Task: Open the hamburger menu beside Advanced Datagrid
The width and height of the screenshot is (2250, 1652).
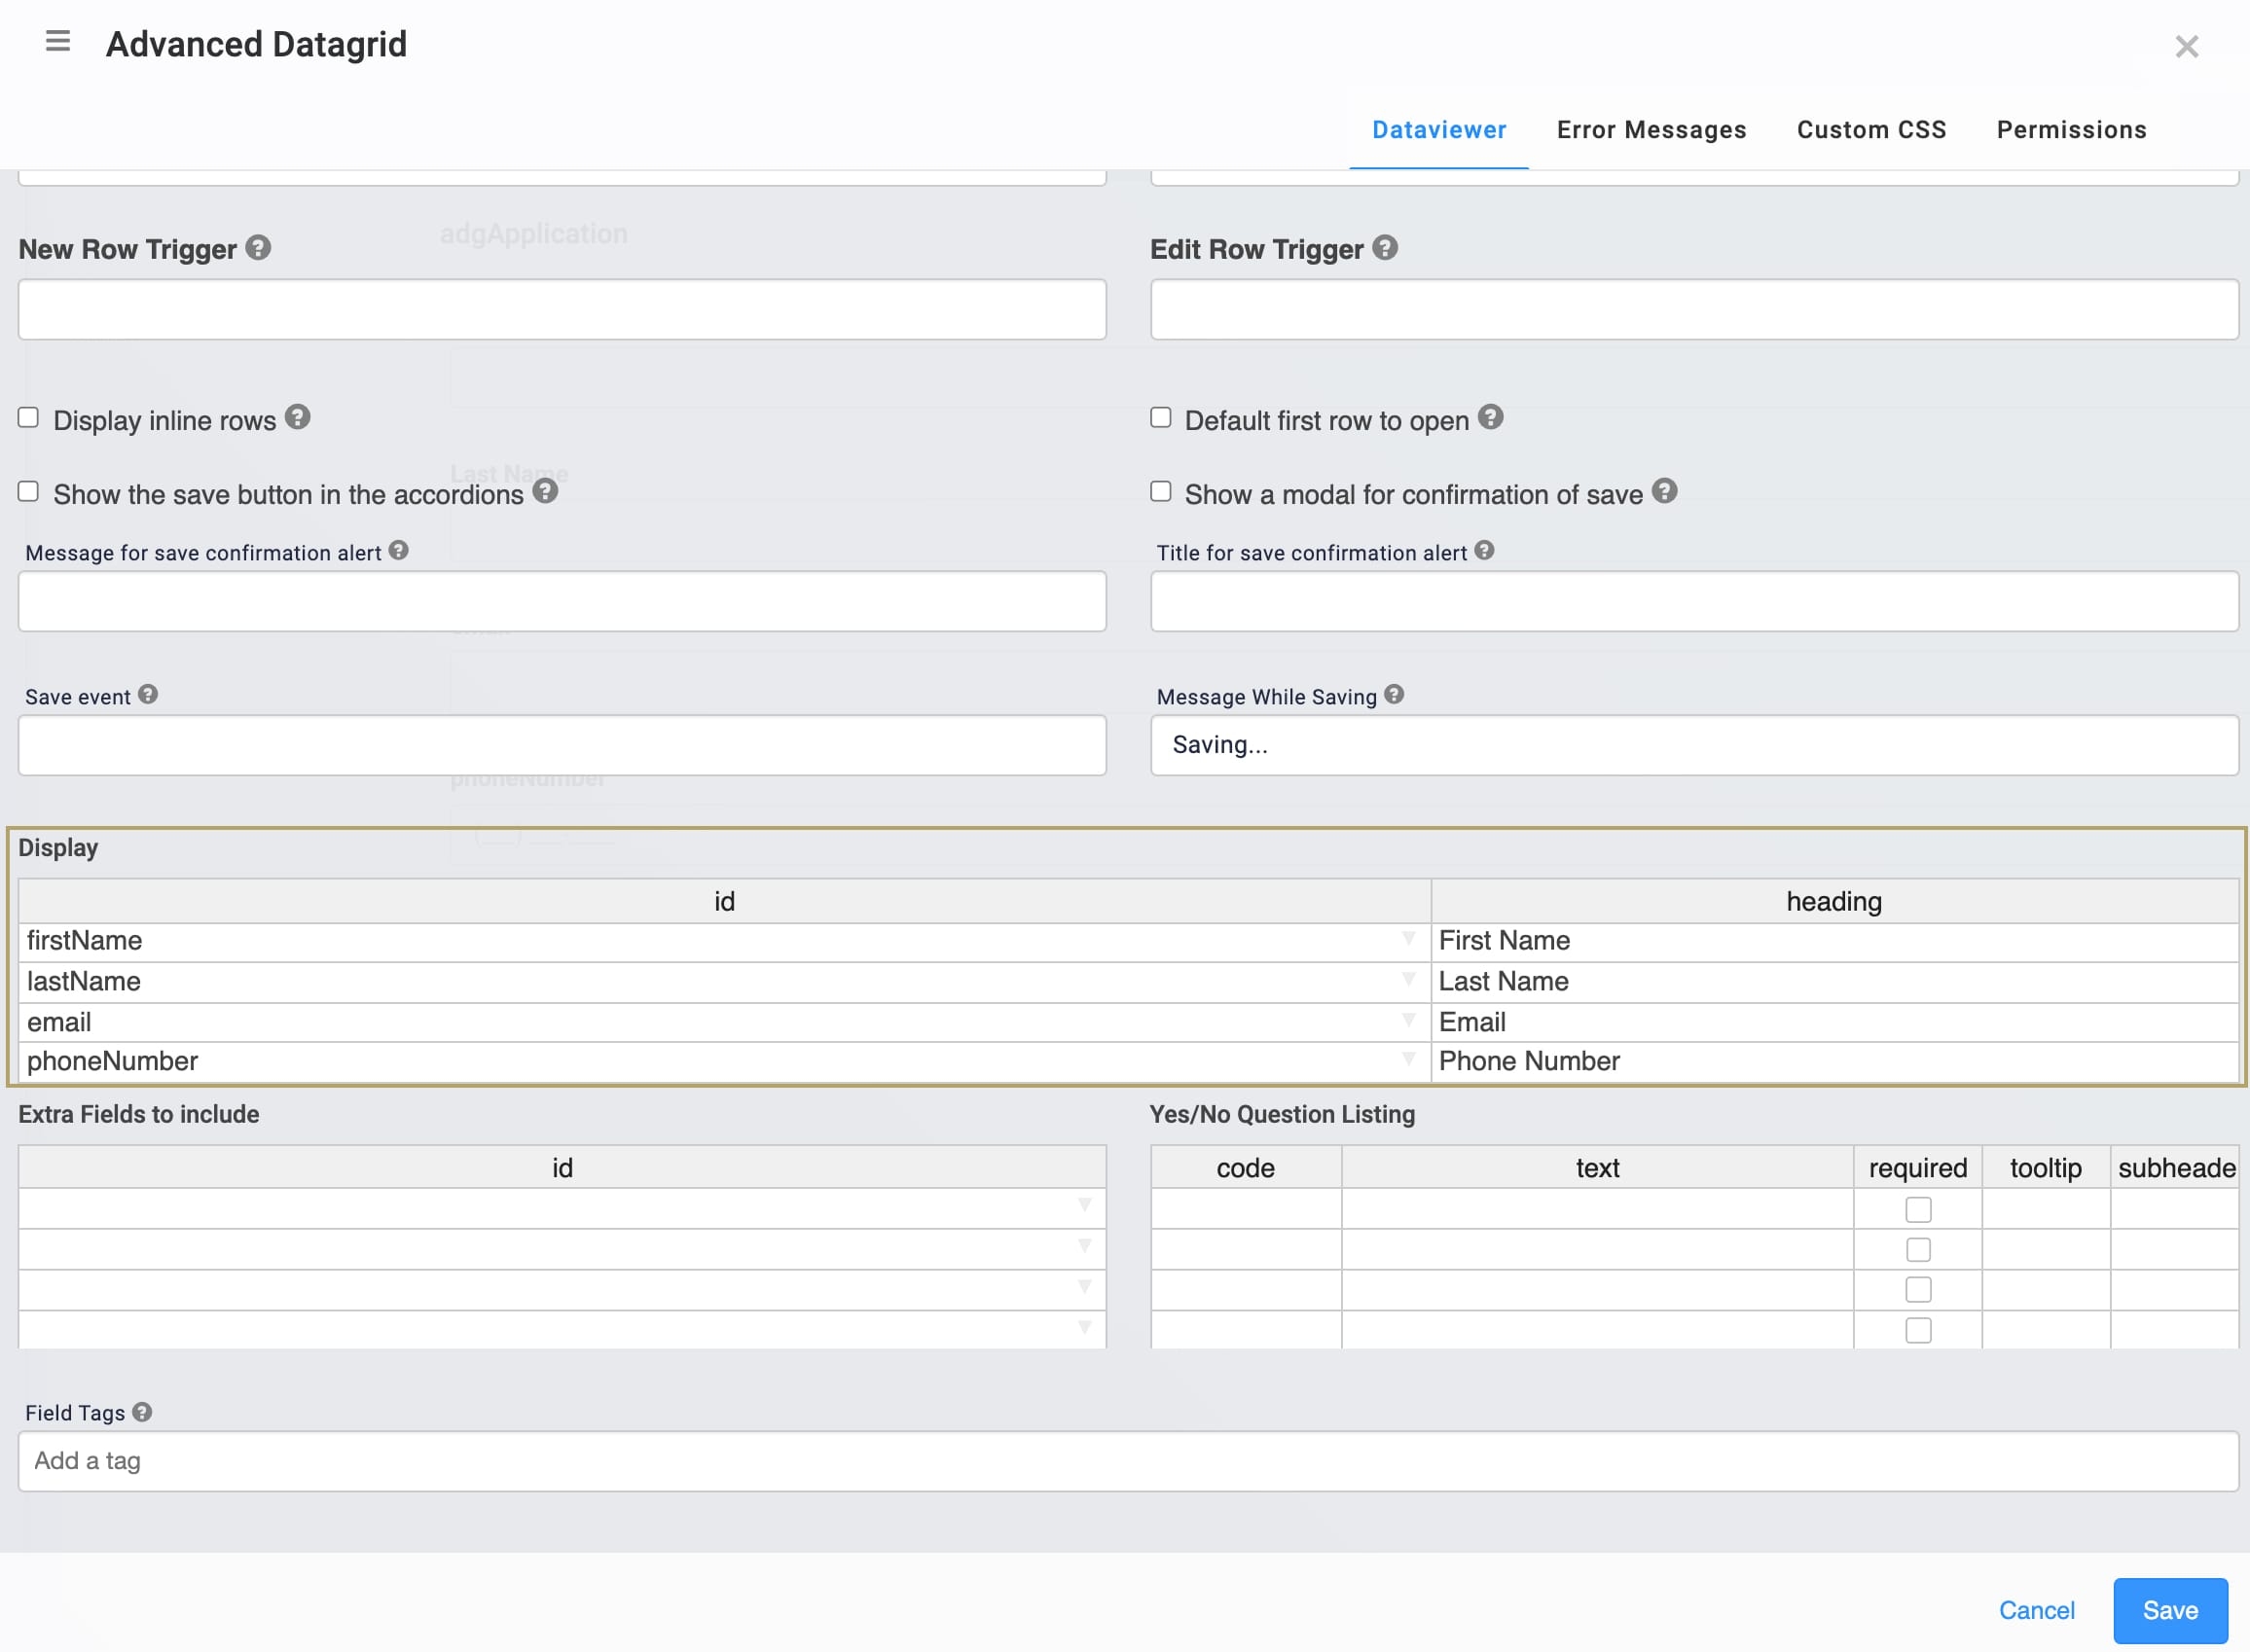Action: pos(58,41)
